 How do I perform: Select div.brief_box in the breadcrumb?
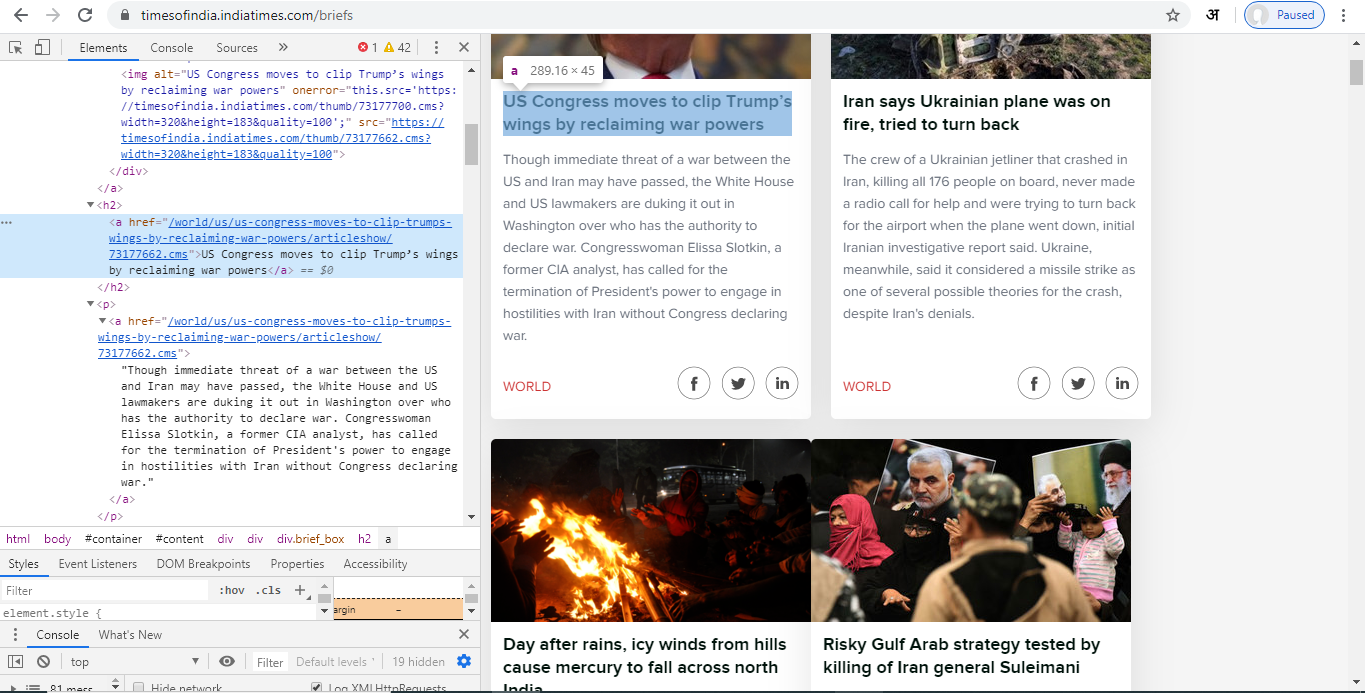tap(310, 539)
